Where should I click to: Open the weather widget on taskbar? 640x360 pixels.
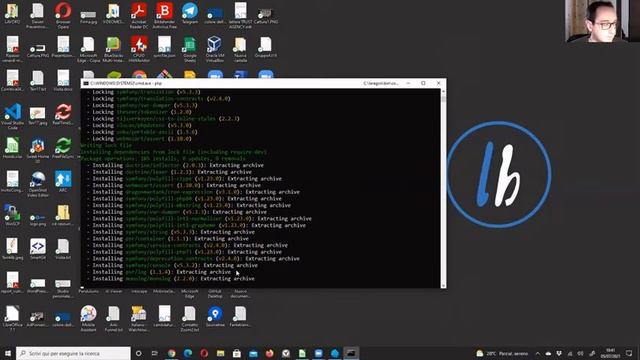point(502,353)
